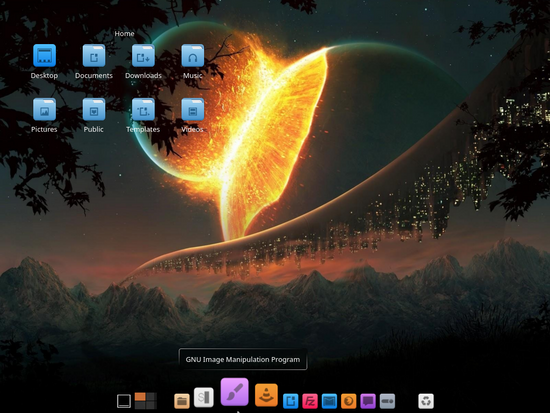Viewport: 550px width, 413px height.
Task: Launch the white S text editor dock icon
Action: coord(204,397)
